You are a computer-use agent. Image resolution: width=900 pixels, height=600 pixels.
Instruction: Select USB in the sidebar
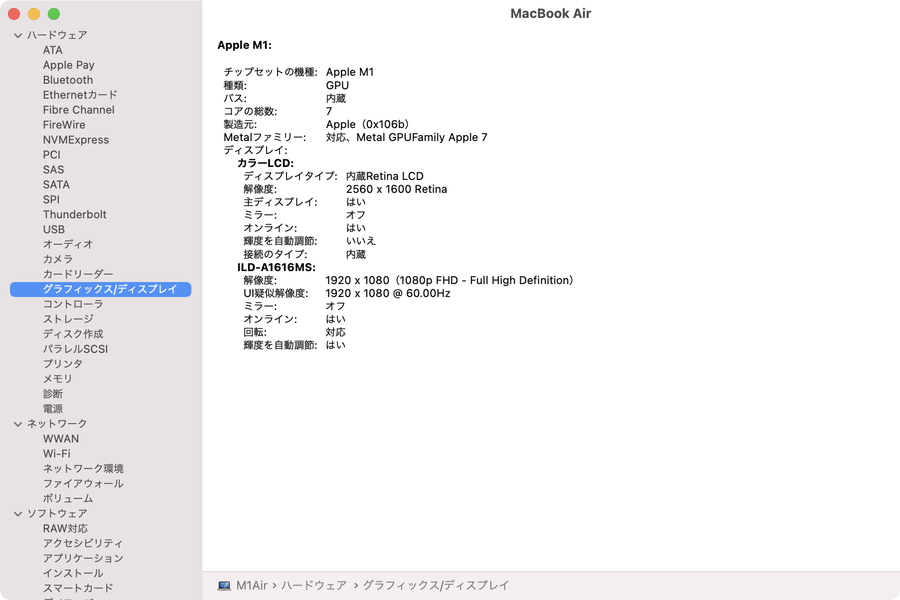[54, 230]
